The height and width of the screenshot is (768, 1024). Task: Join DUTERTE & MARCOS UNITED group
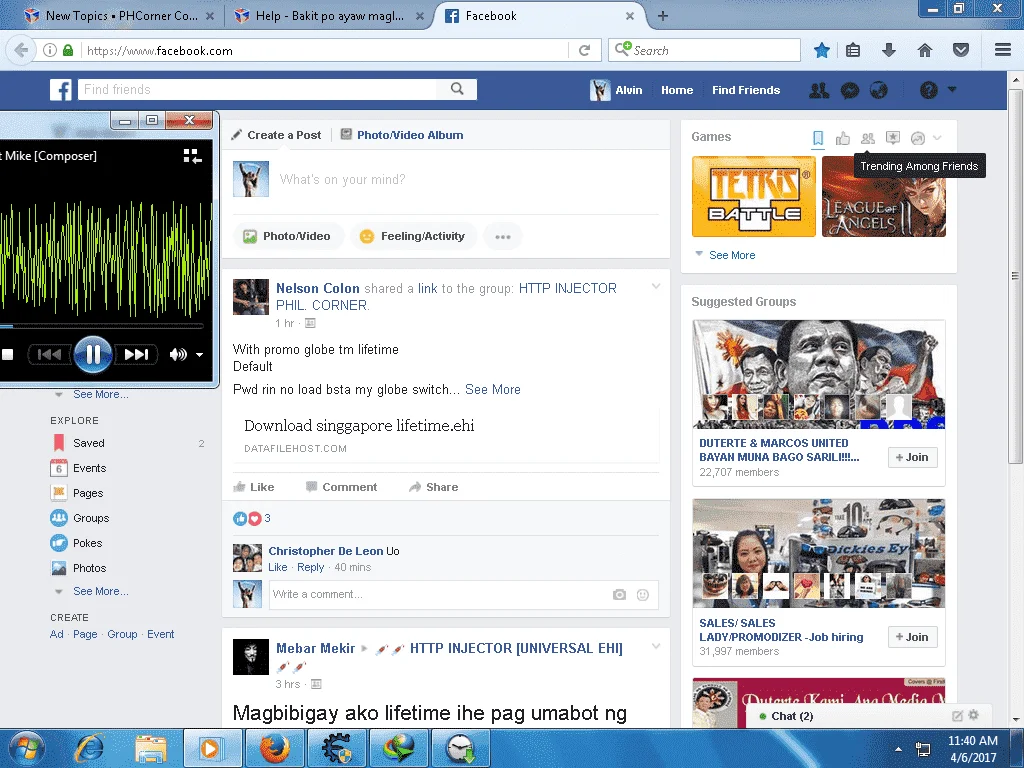pyautogui.click(x=912, y=457)
